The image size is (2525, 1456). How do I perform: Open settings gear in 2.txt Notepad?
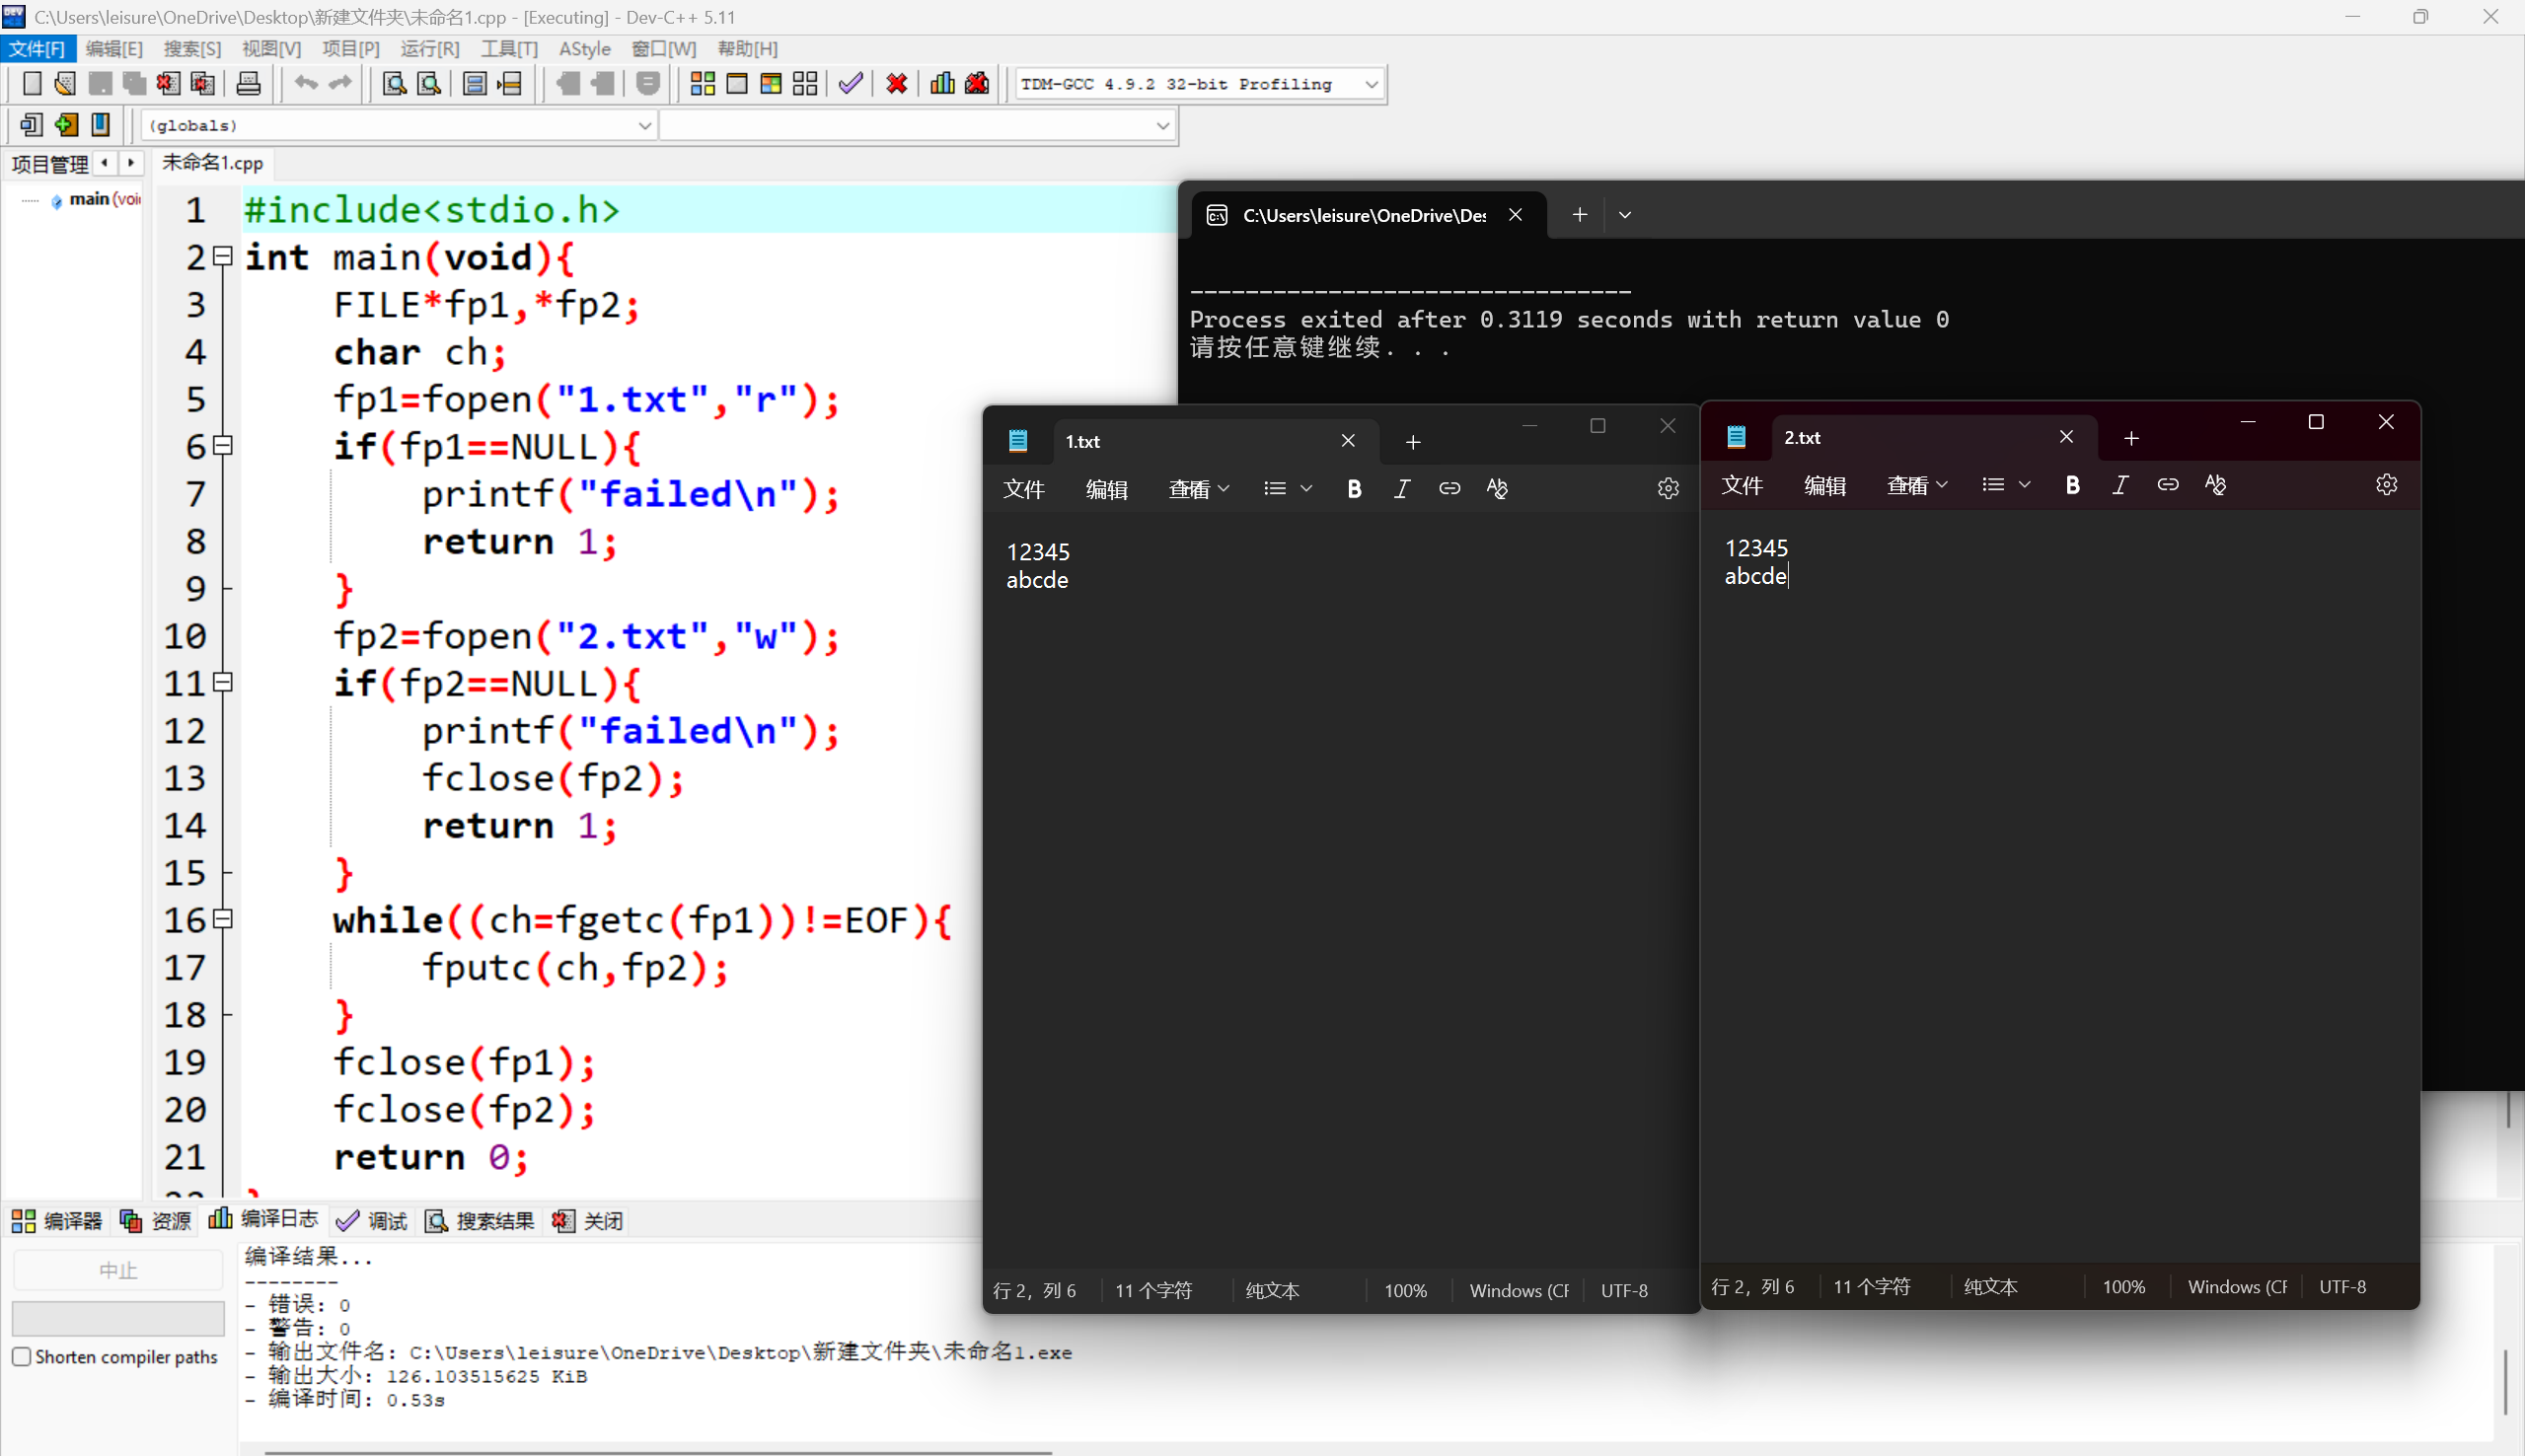2386,485
